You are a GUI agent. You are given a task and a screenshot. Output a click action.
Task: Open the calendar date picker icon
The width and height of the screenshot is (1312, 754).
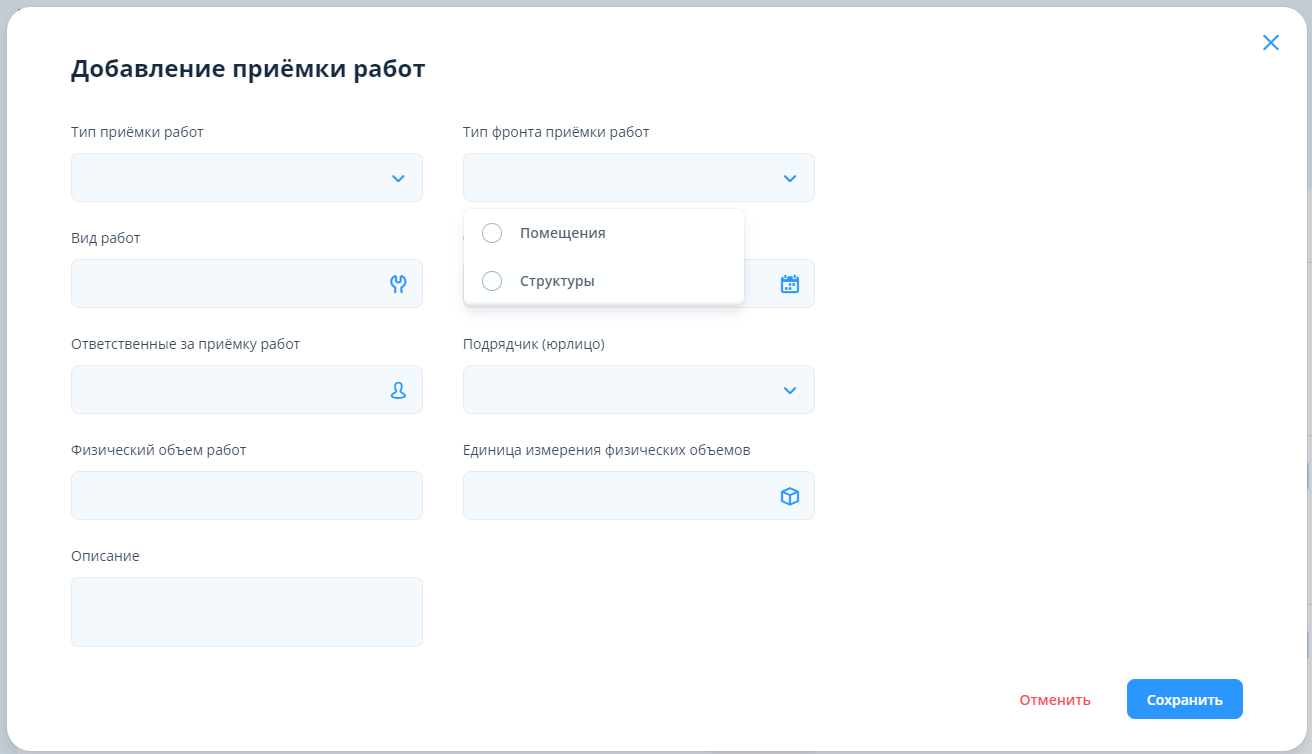pos(789,284)
